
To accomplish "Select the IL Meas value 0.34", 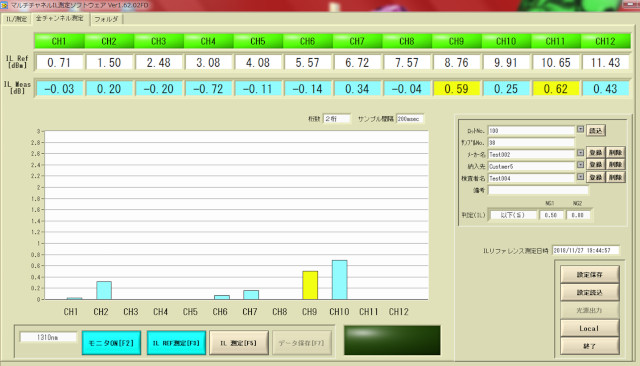I will [358, 89].
